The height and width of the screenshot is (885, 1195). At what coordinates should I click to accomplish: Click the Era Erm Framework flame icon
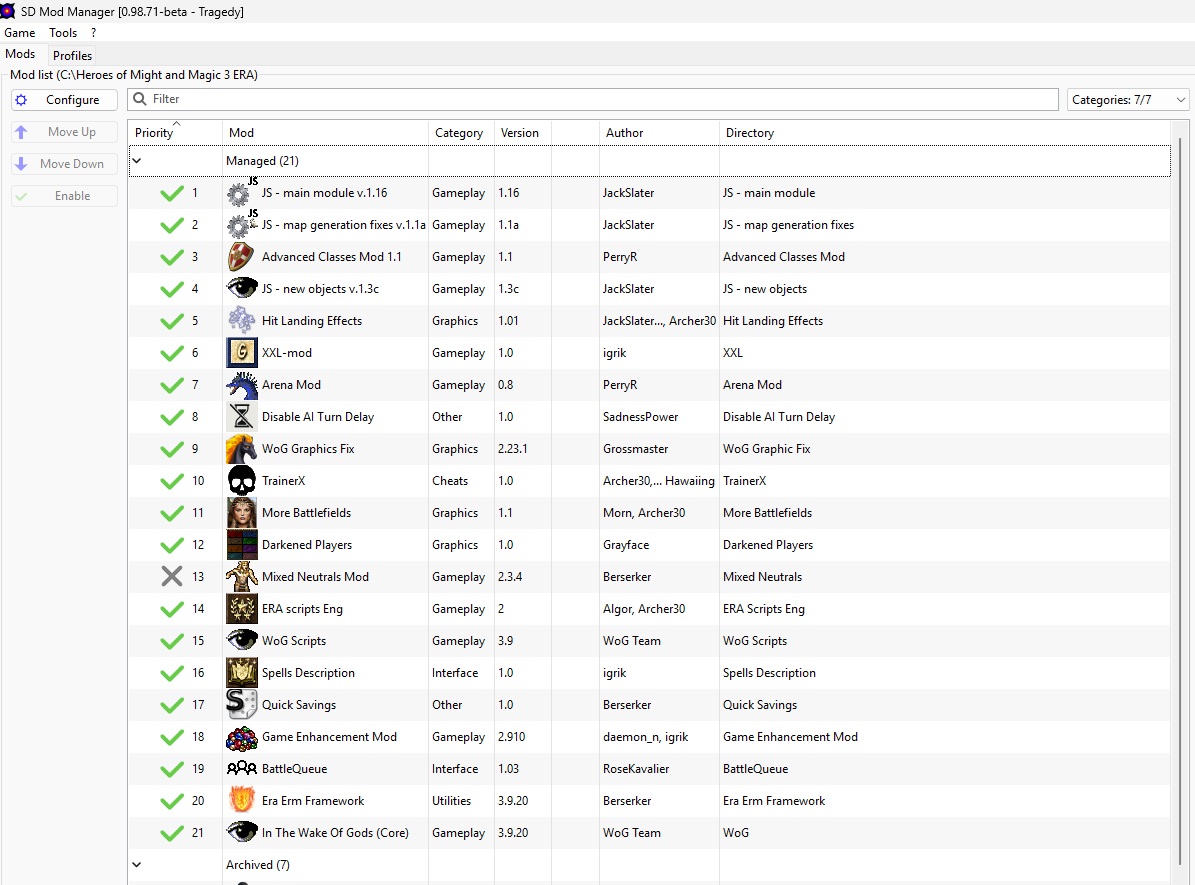(x=242, y=801)
